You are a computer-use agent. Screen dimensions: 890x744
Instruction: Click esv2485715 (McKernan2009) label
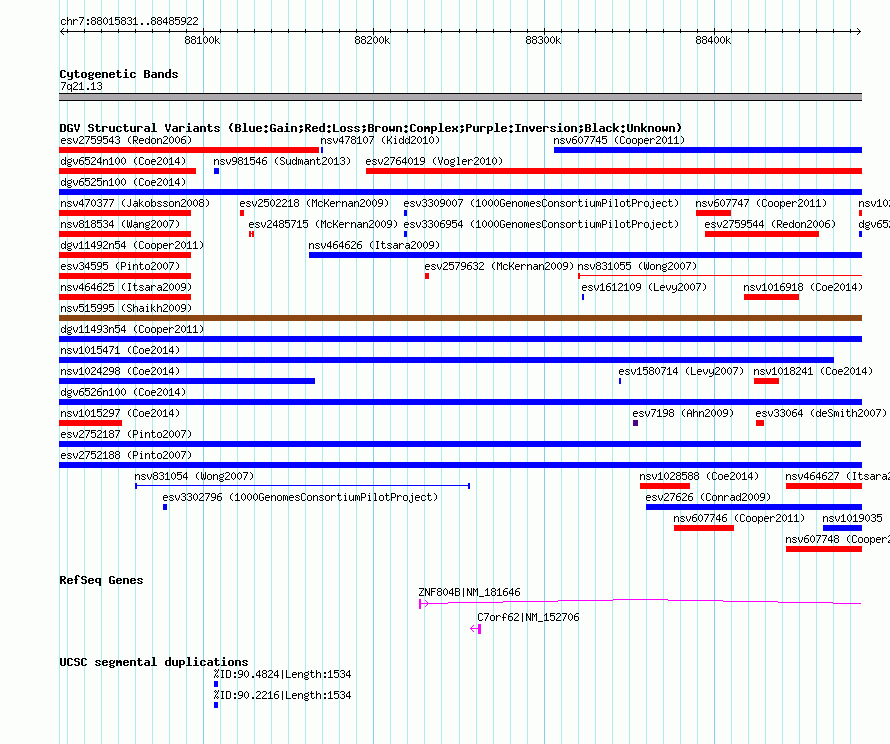point(324,224)
